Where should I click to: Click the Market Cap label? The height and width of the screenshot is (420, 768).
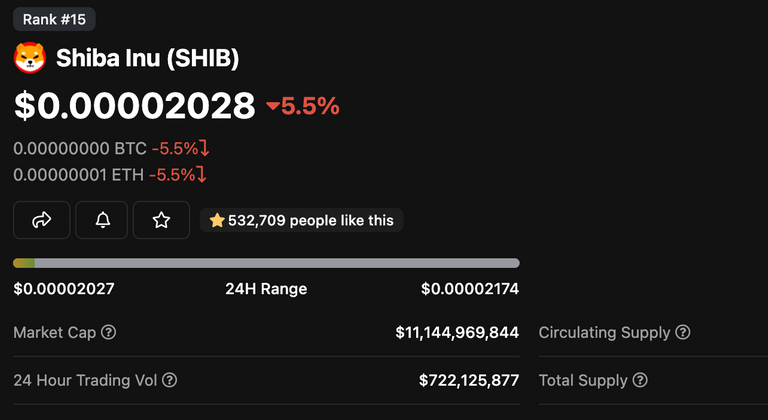[54, 333]
